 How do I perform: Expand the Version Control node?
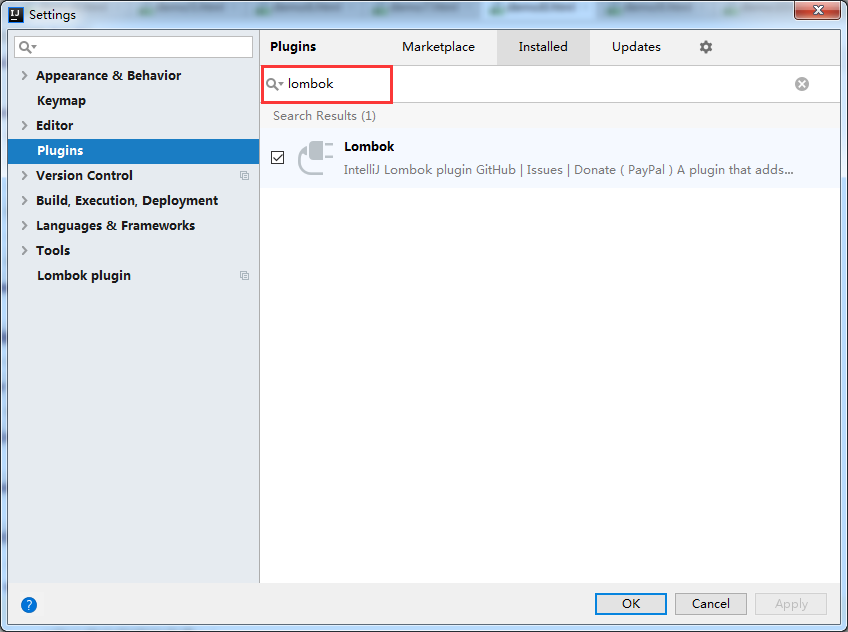pos(24,176)
